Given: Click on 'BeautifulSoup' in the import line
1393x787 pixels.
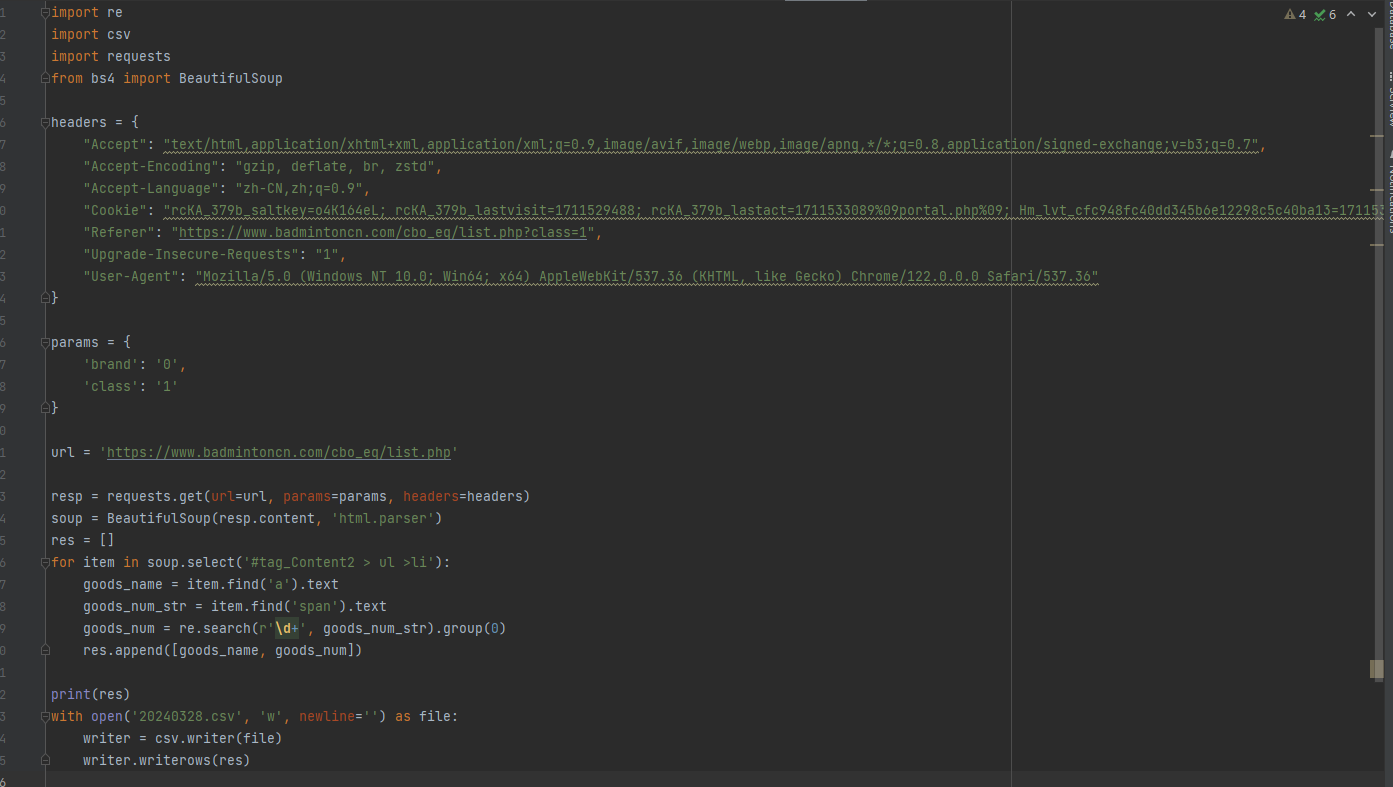Looking at the screenshot, I should (231, 78).
